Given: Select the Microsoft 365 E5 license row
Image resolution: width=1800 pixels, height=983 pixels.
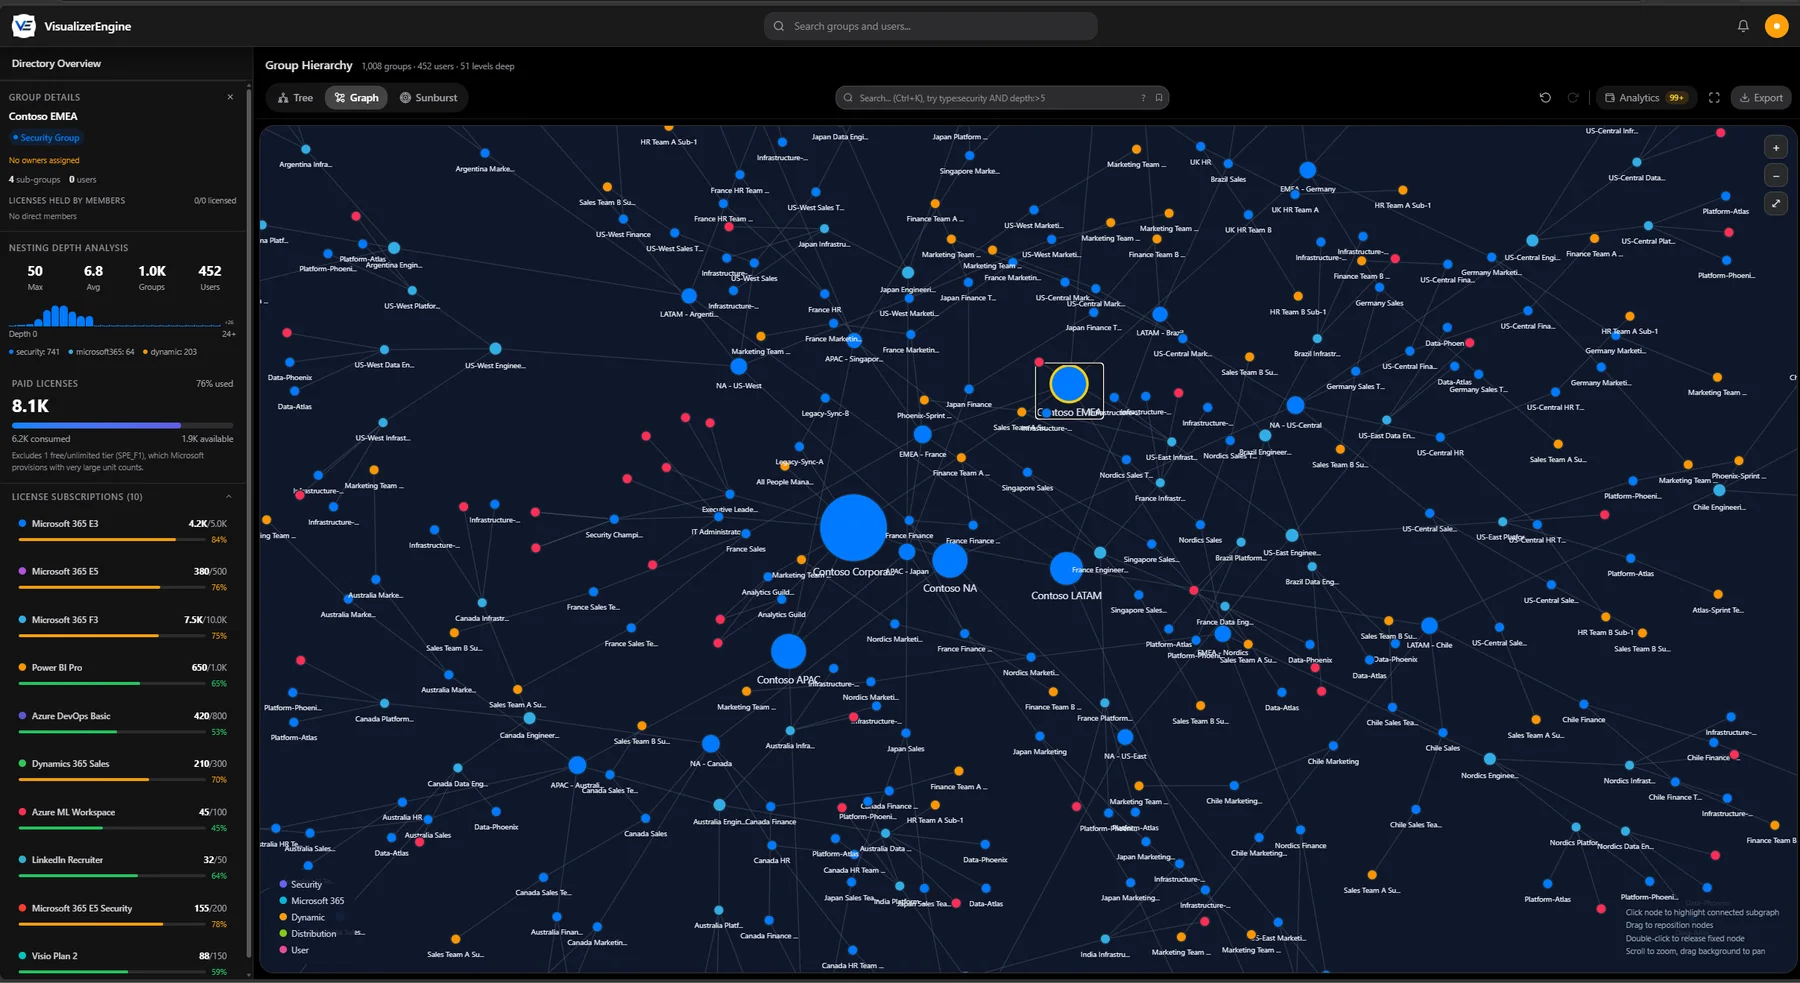Looking at the screenshot, I should [x=122, y=579].
